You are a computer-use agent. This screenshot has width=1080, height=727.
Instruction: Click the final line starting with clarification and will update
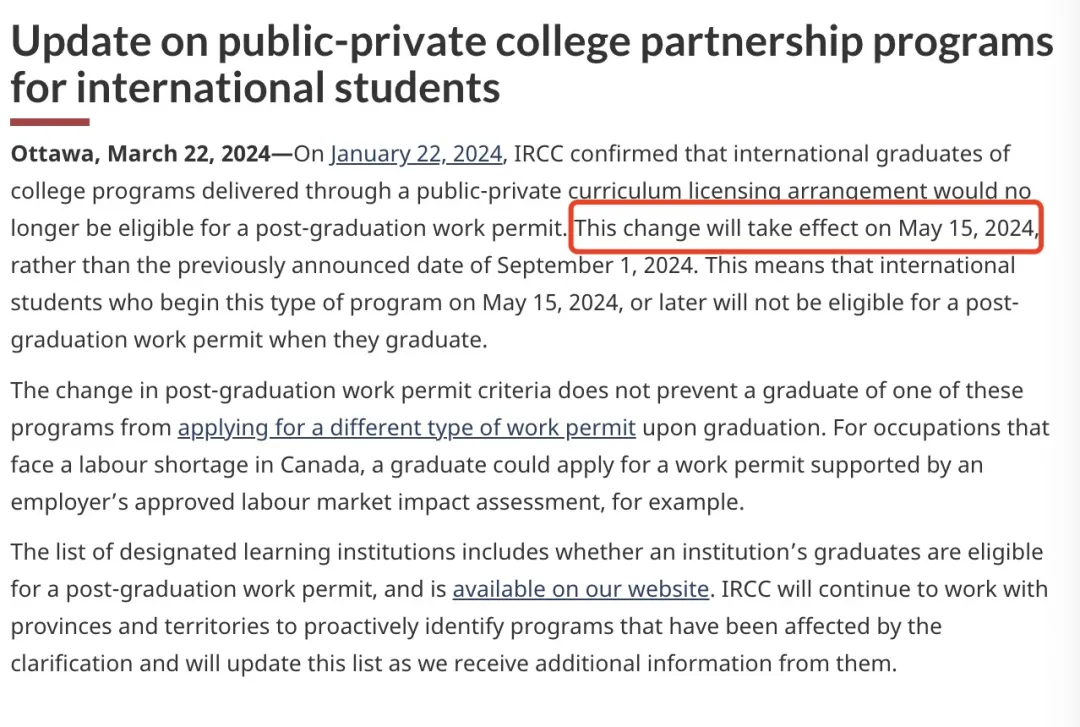(x=454, y=664)
